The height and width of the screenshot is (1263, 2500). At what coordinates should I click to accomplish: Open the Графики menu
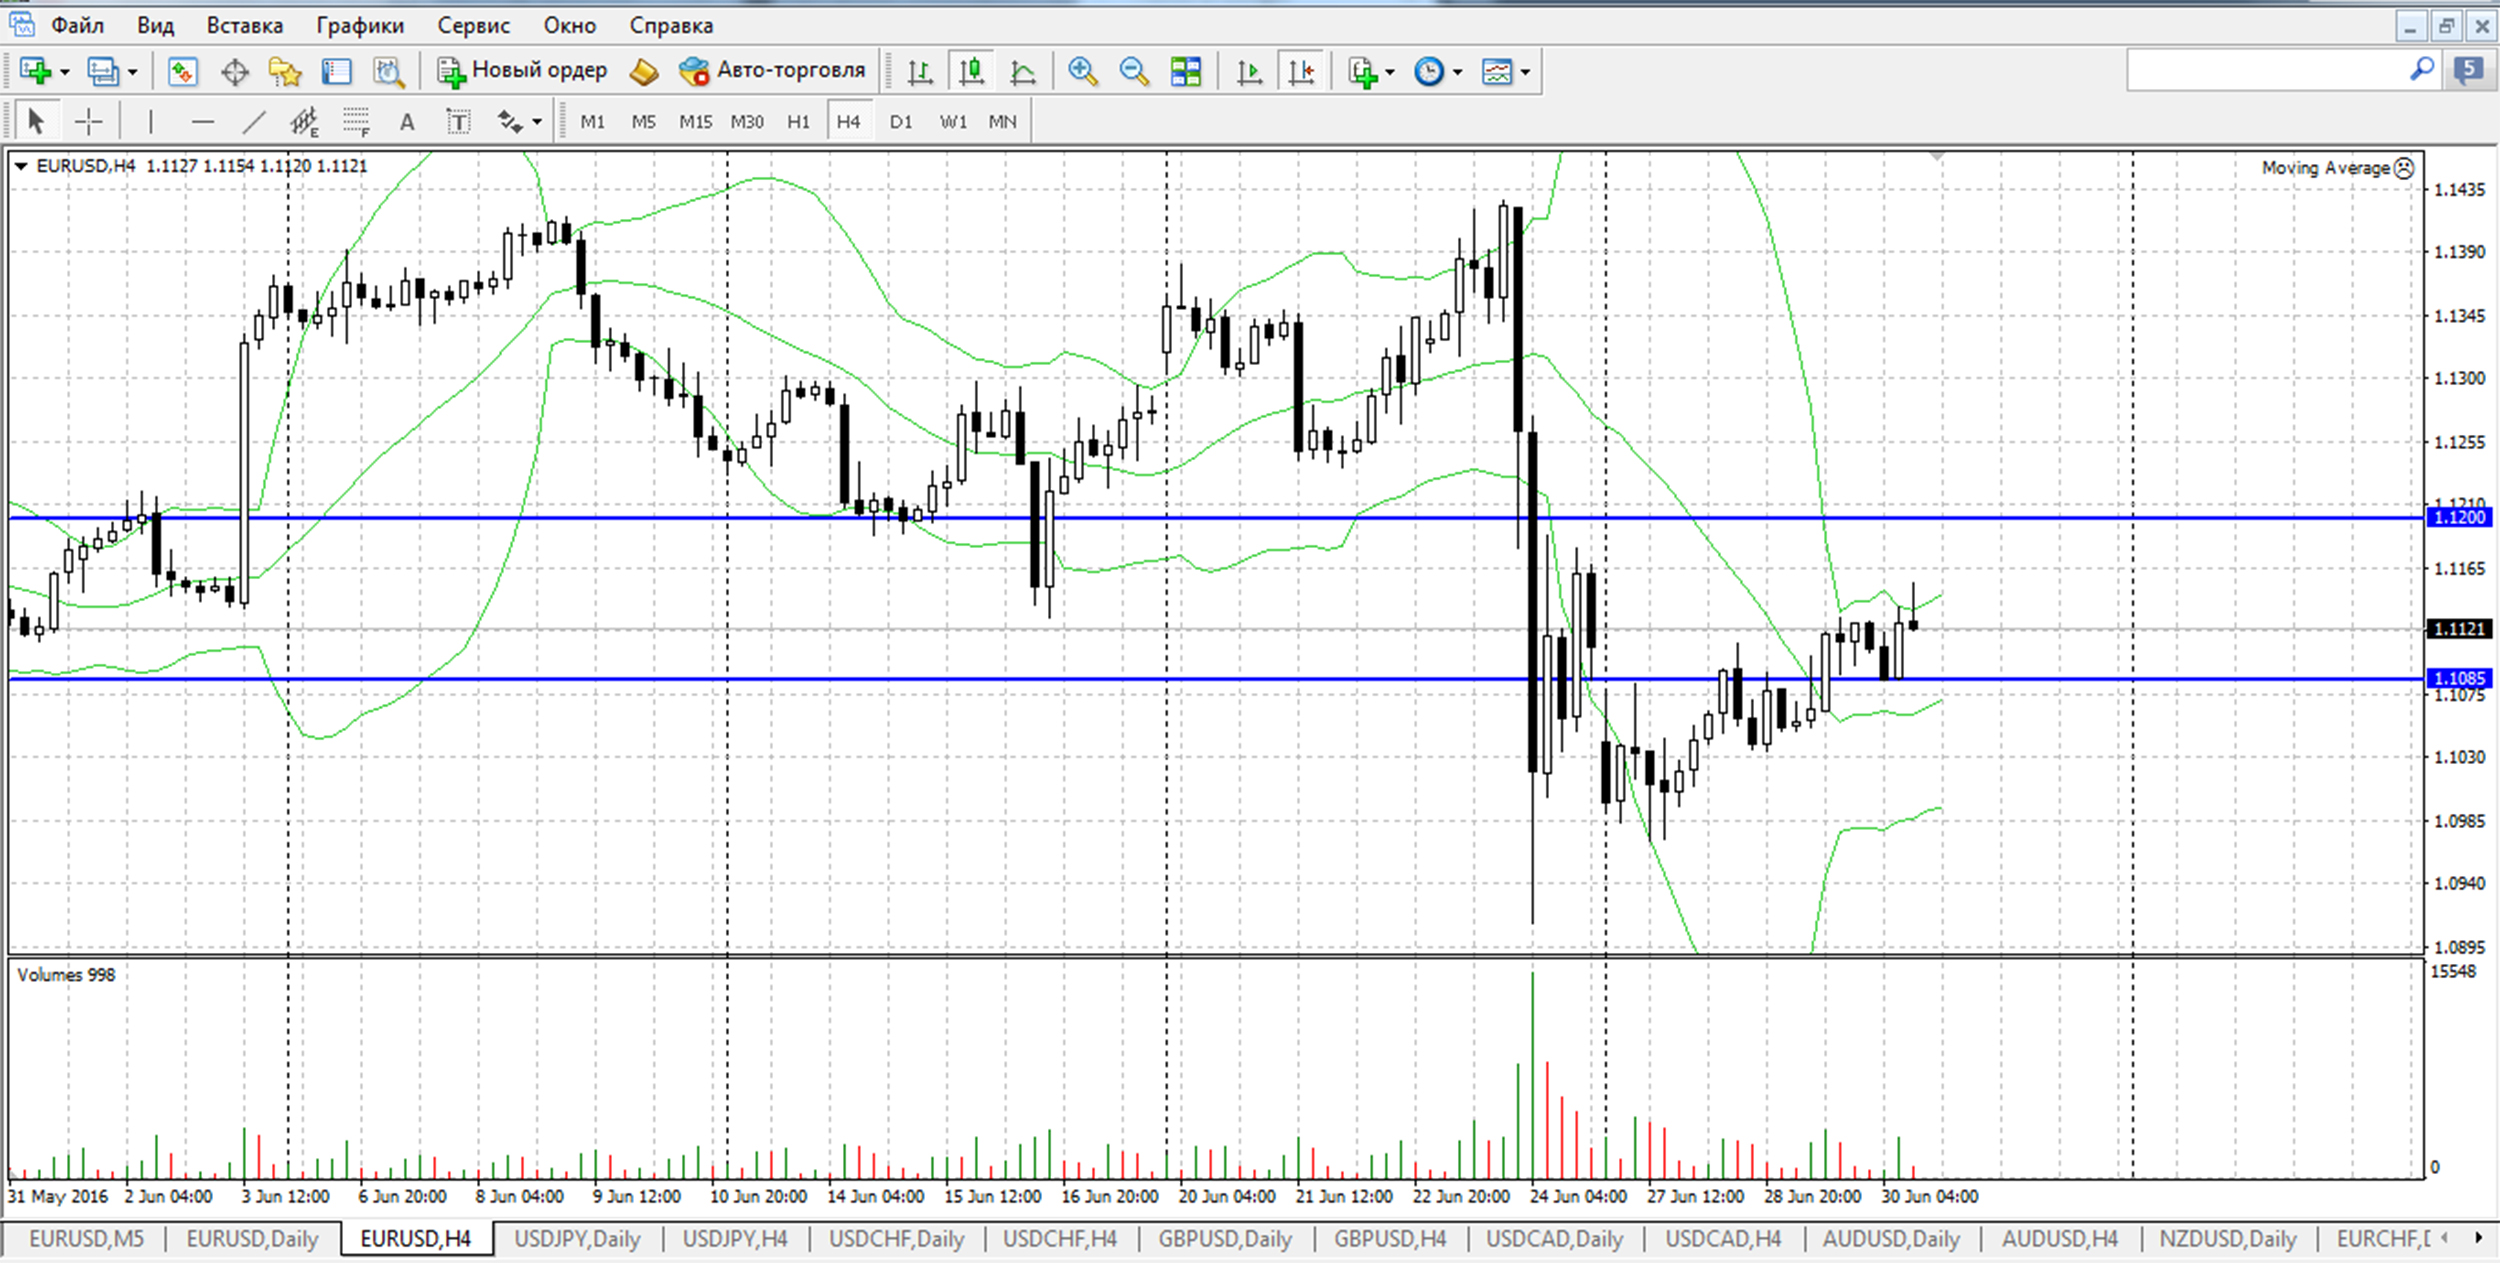coord(360,25)
